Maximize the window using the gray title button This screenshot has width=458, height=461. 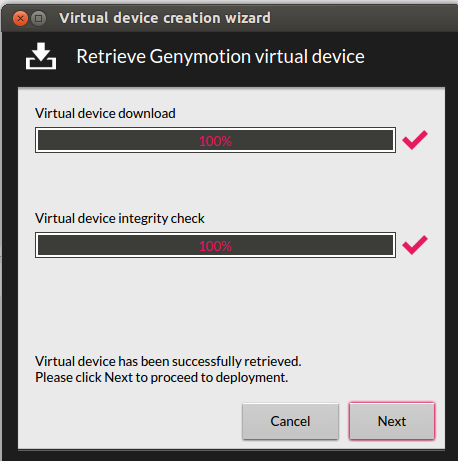click(x=39, y=18)
